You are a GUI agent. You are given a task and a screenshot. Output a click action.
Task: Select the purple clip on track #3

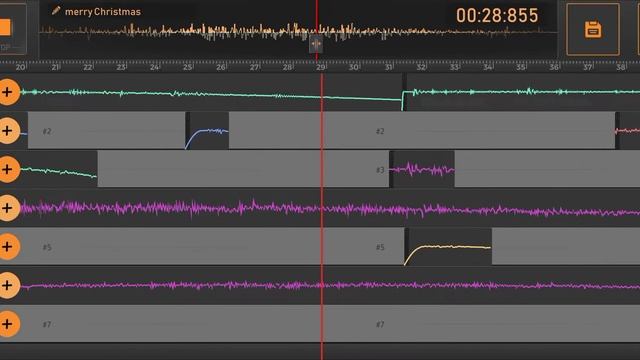coord(422,169)
